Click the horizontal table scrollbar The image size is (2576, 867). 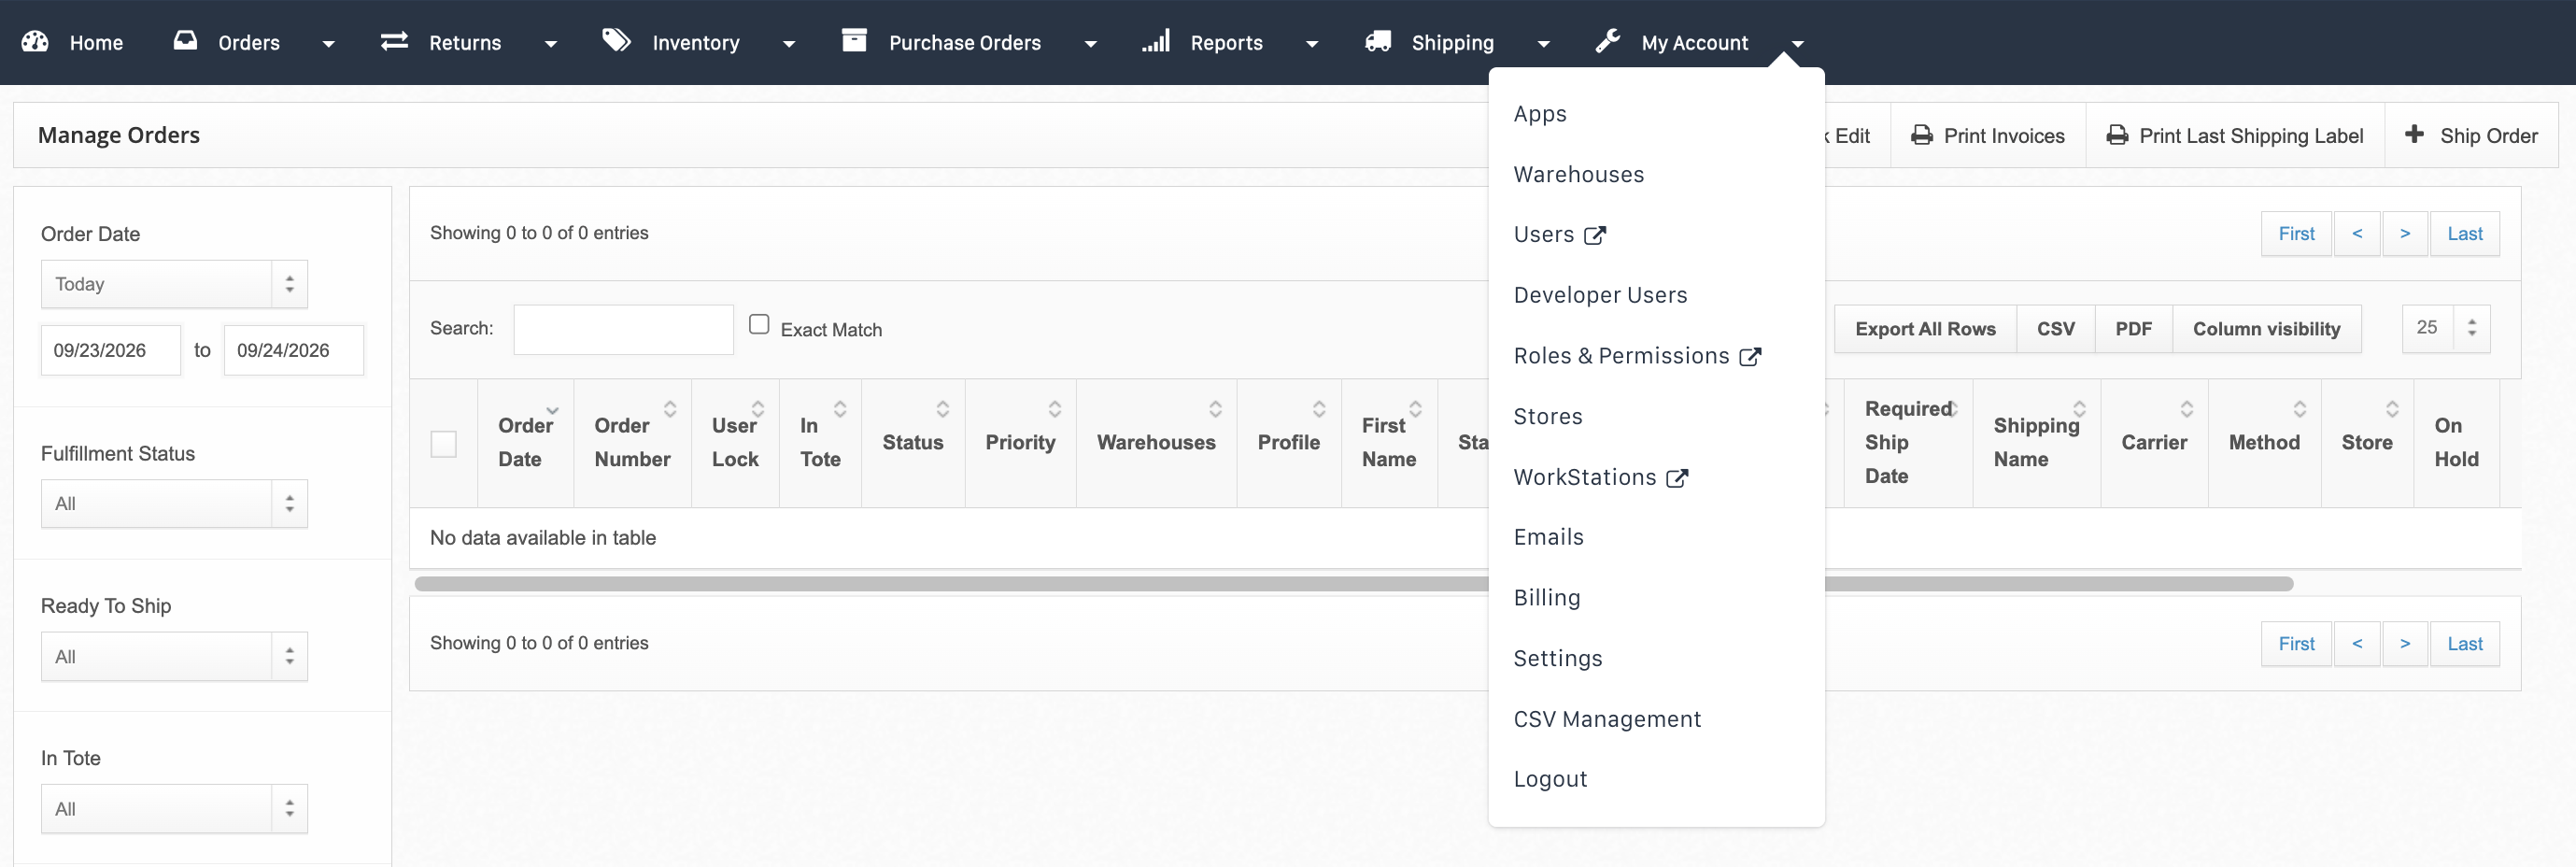1353,584
